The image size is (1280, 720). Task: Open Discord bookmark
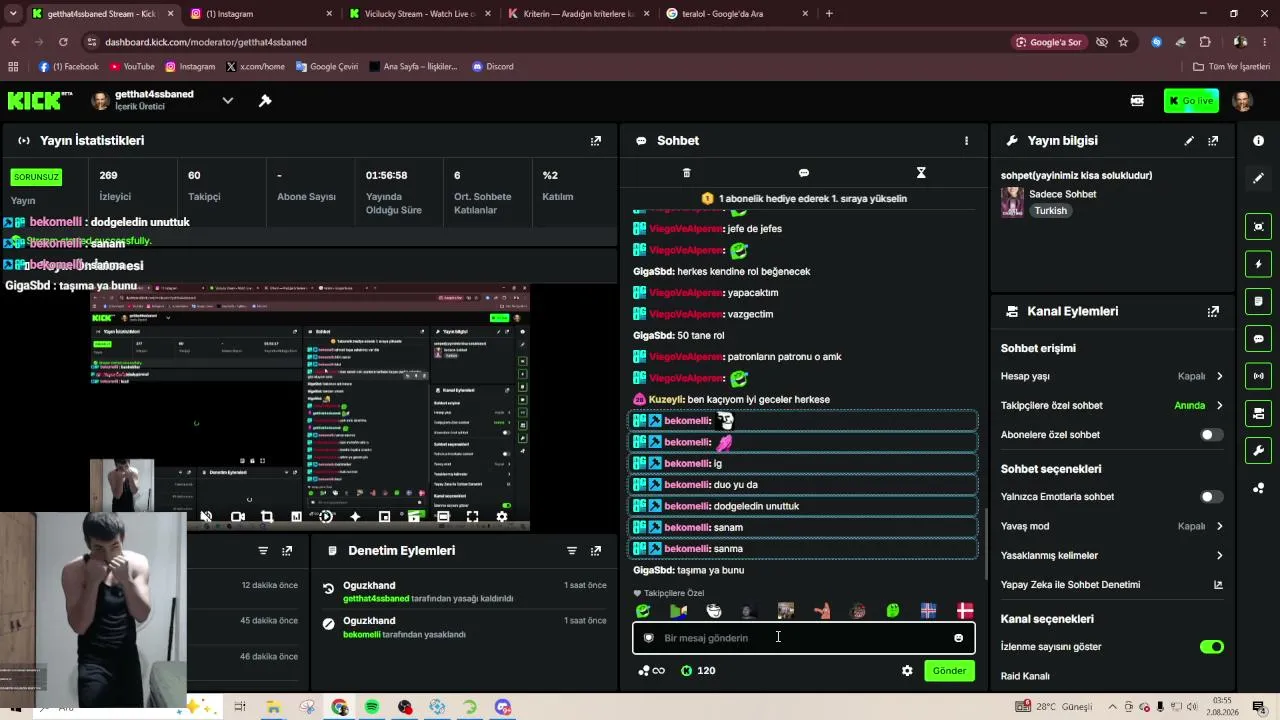pos(493,67)
